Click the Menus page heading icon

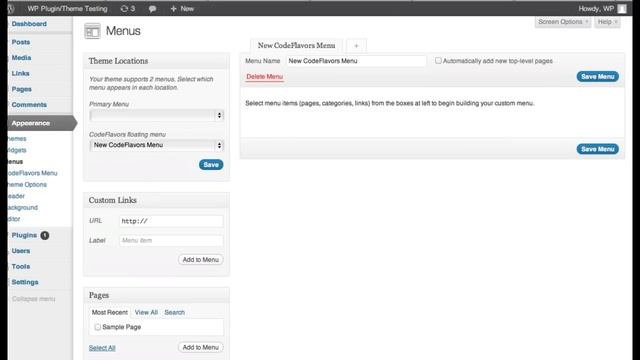[x=92, y=31]
